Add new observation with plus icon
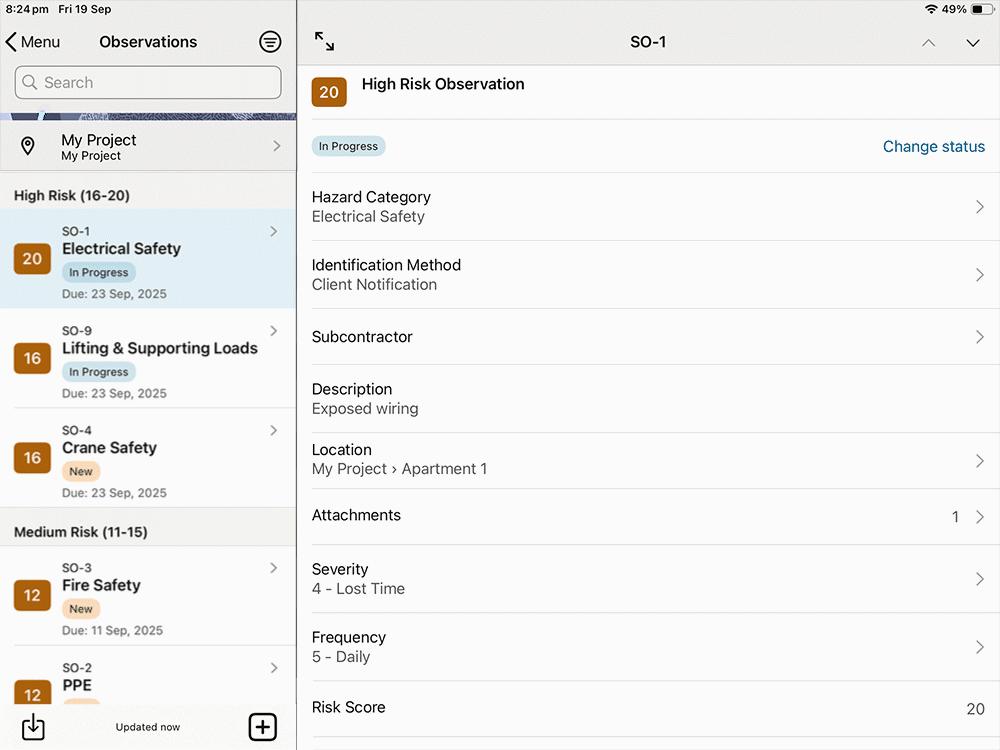The image size is (1000, 750). pos(262,727)
